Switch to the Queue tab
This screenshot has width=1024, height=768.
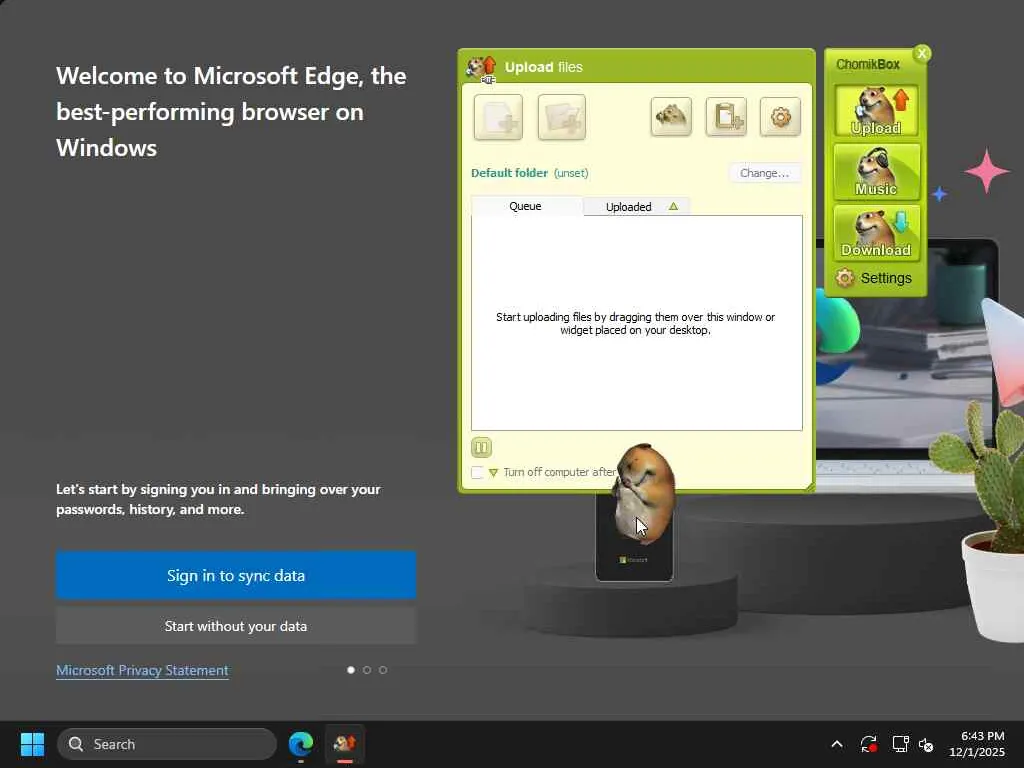[x=526, y=206]
